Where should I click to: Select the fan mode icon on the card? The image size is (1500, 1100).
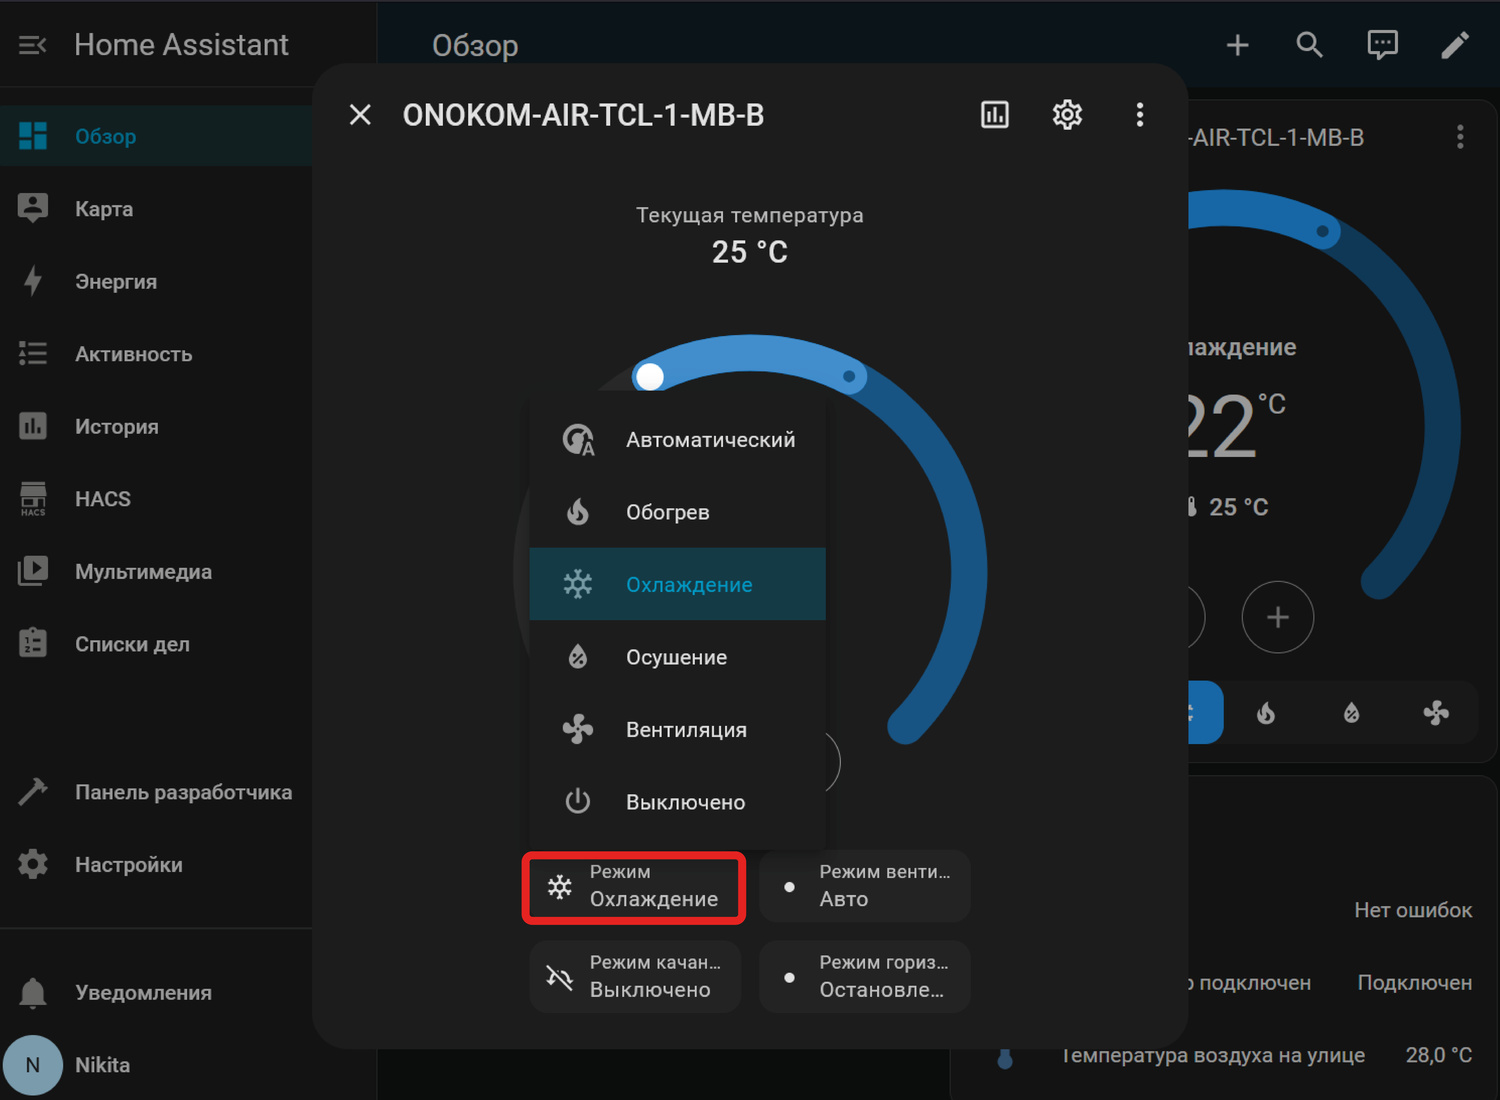[x=1436, y=713]
